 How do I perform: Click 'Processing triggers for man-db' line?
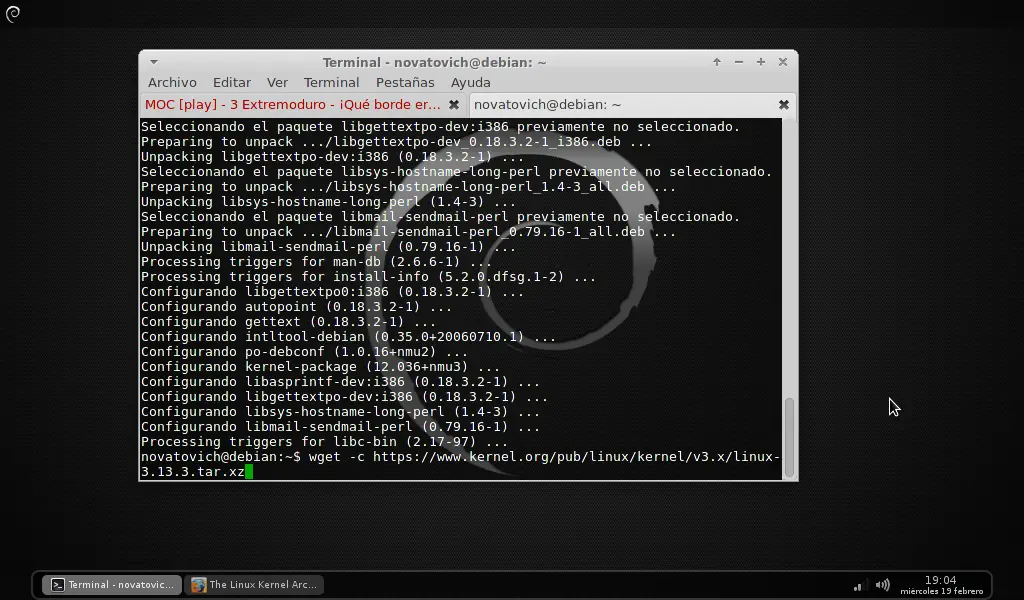click(x=316, y=262)
